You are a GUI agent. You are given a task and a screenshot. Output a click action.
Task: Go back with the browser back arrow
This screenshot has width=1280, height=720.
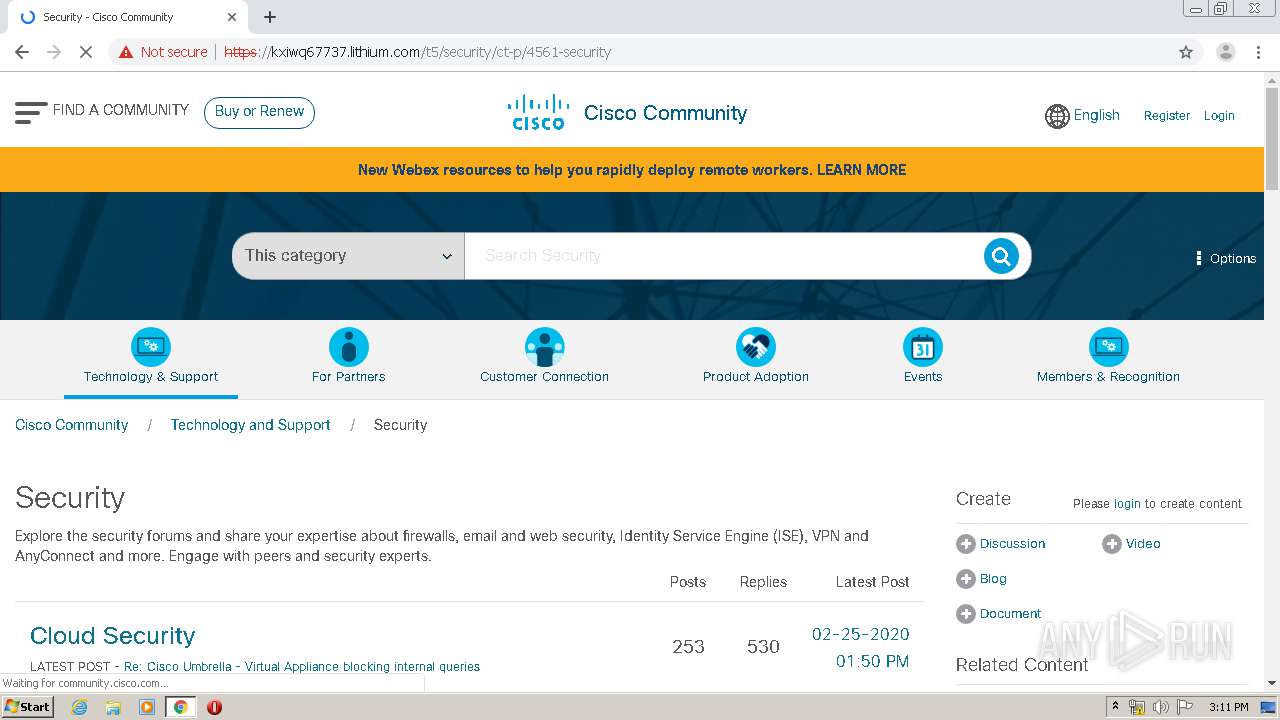pyautogui.click(x=22, y=52)
